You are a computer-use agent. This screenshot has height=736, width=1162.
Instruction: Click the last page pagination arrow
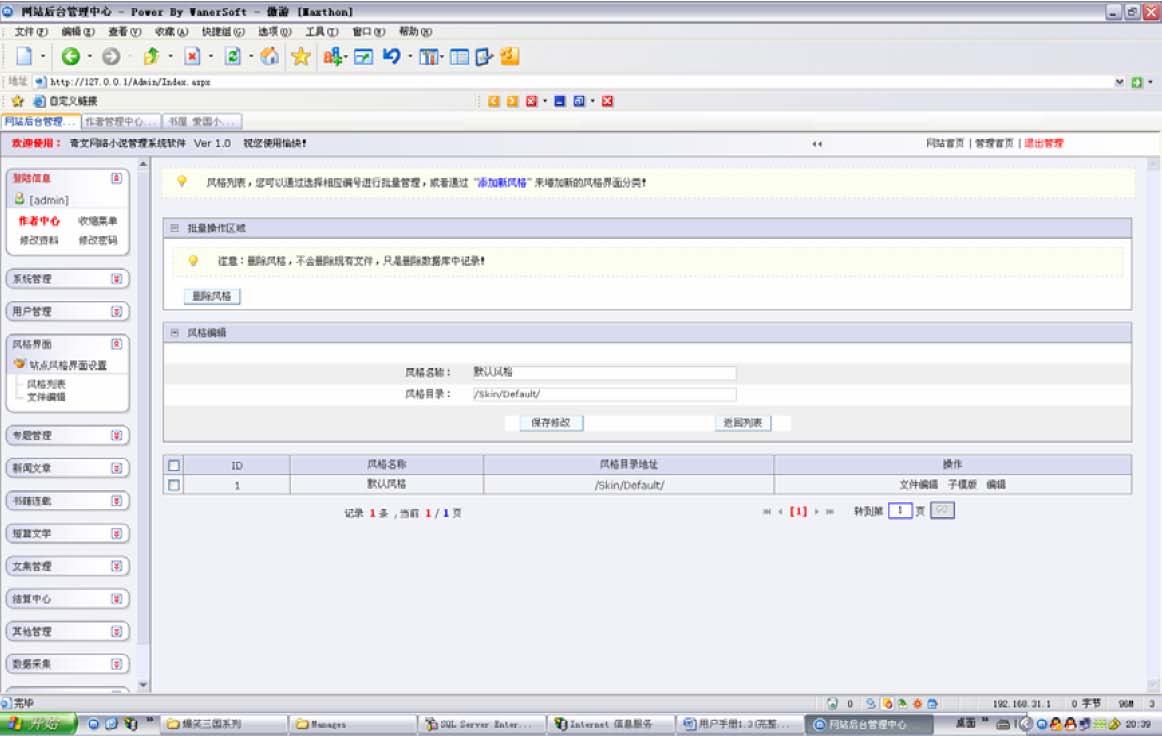point(830,511)
